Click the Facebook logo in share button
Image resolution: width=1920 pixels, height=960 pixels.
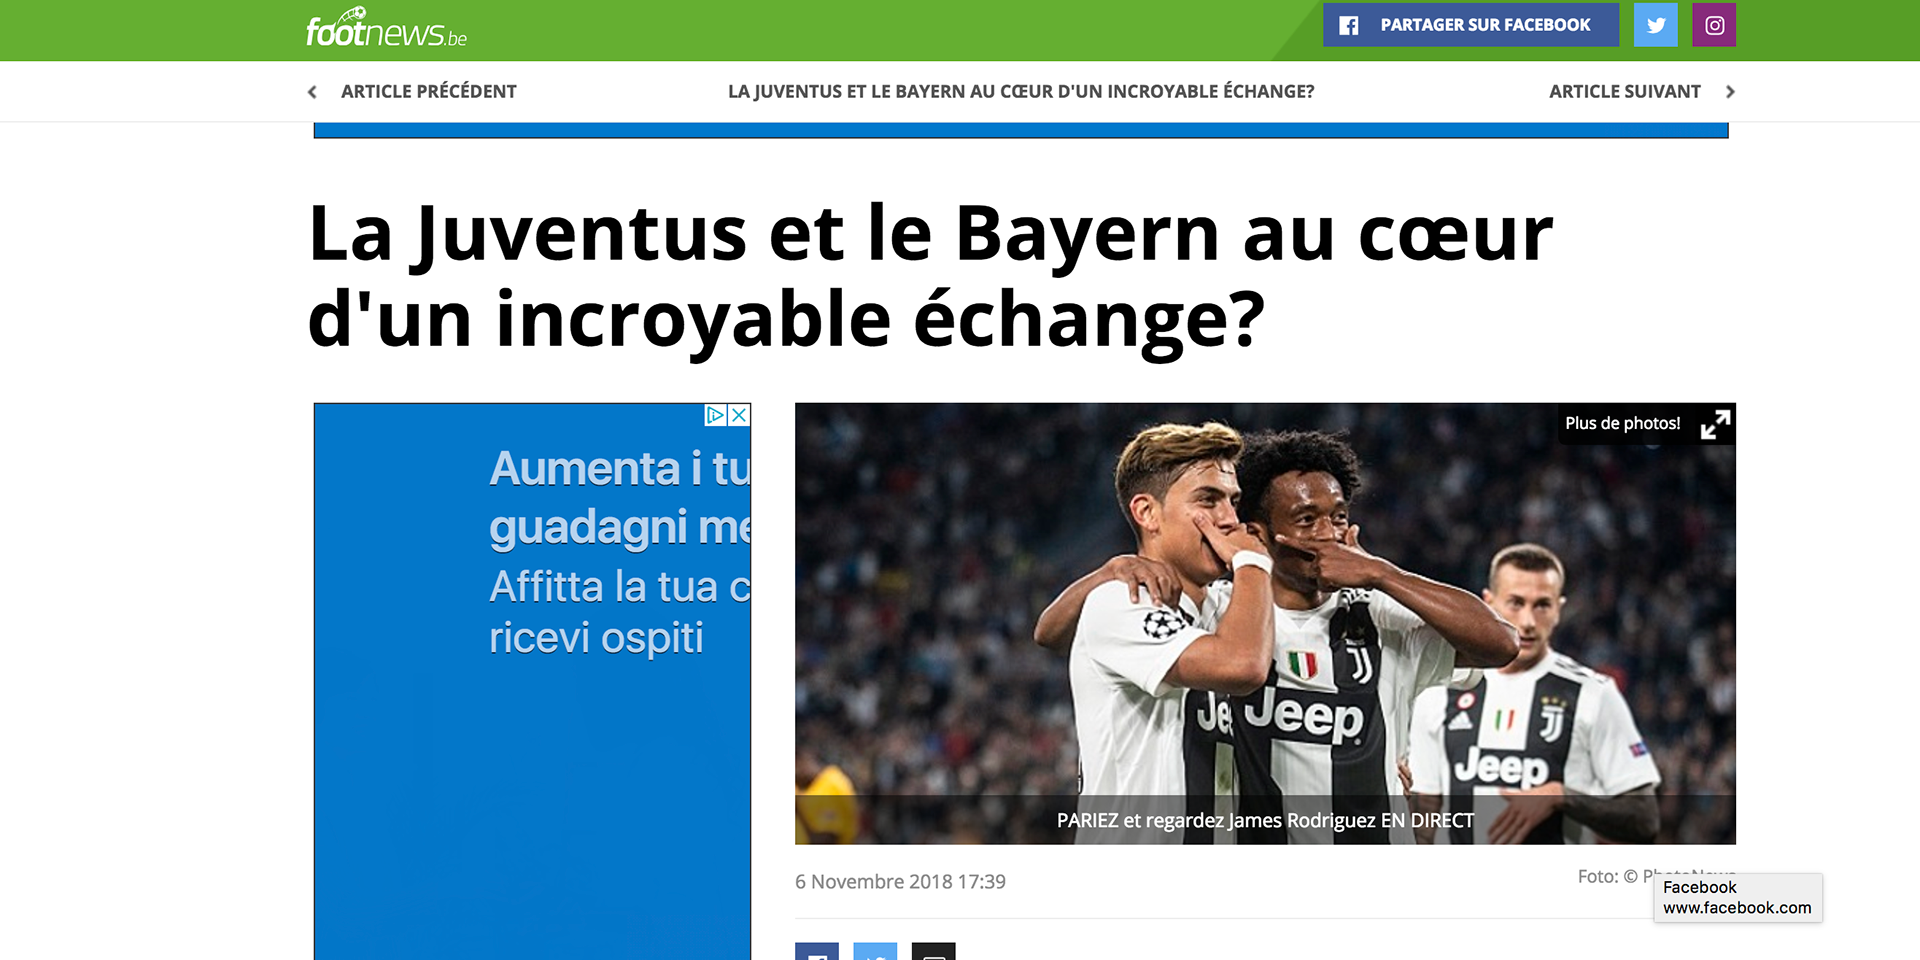coord(1349,26)
